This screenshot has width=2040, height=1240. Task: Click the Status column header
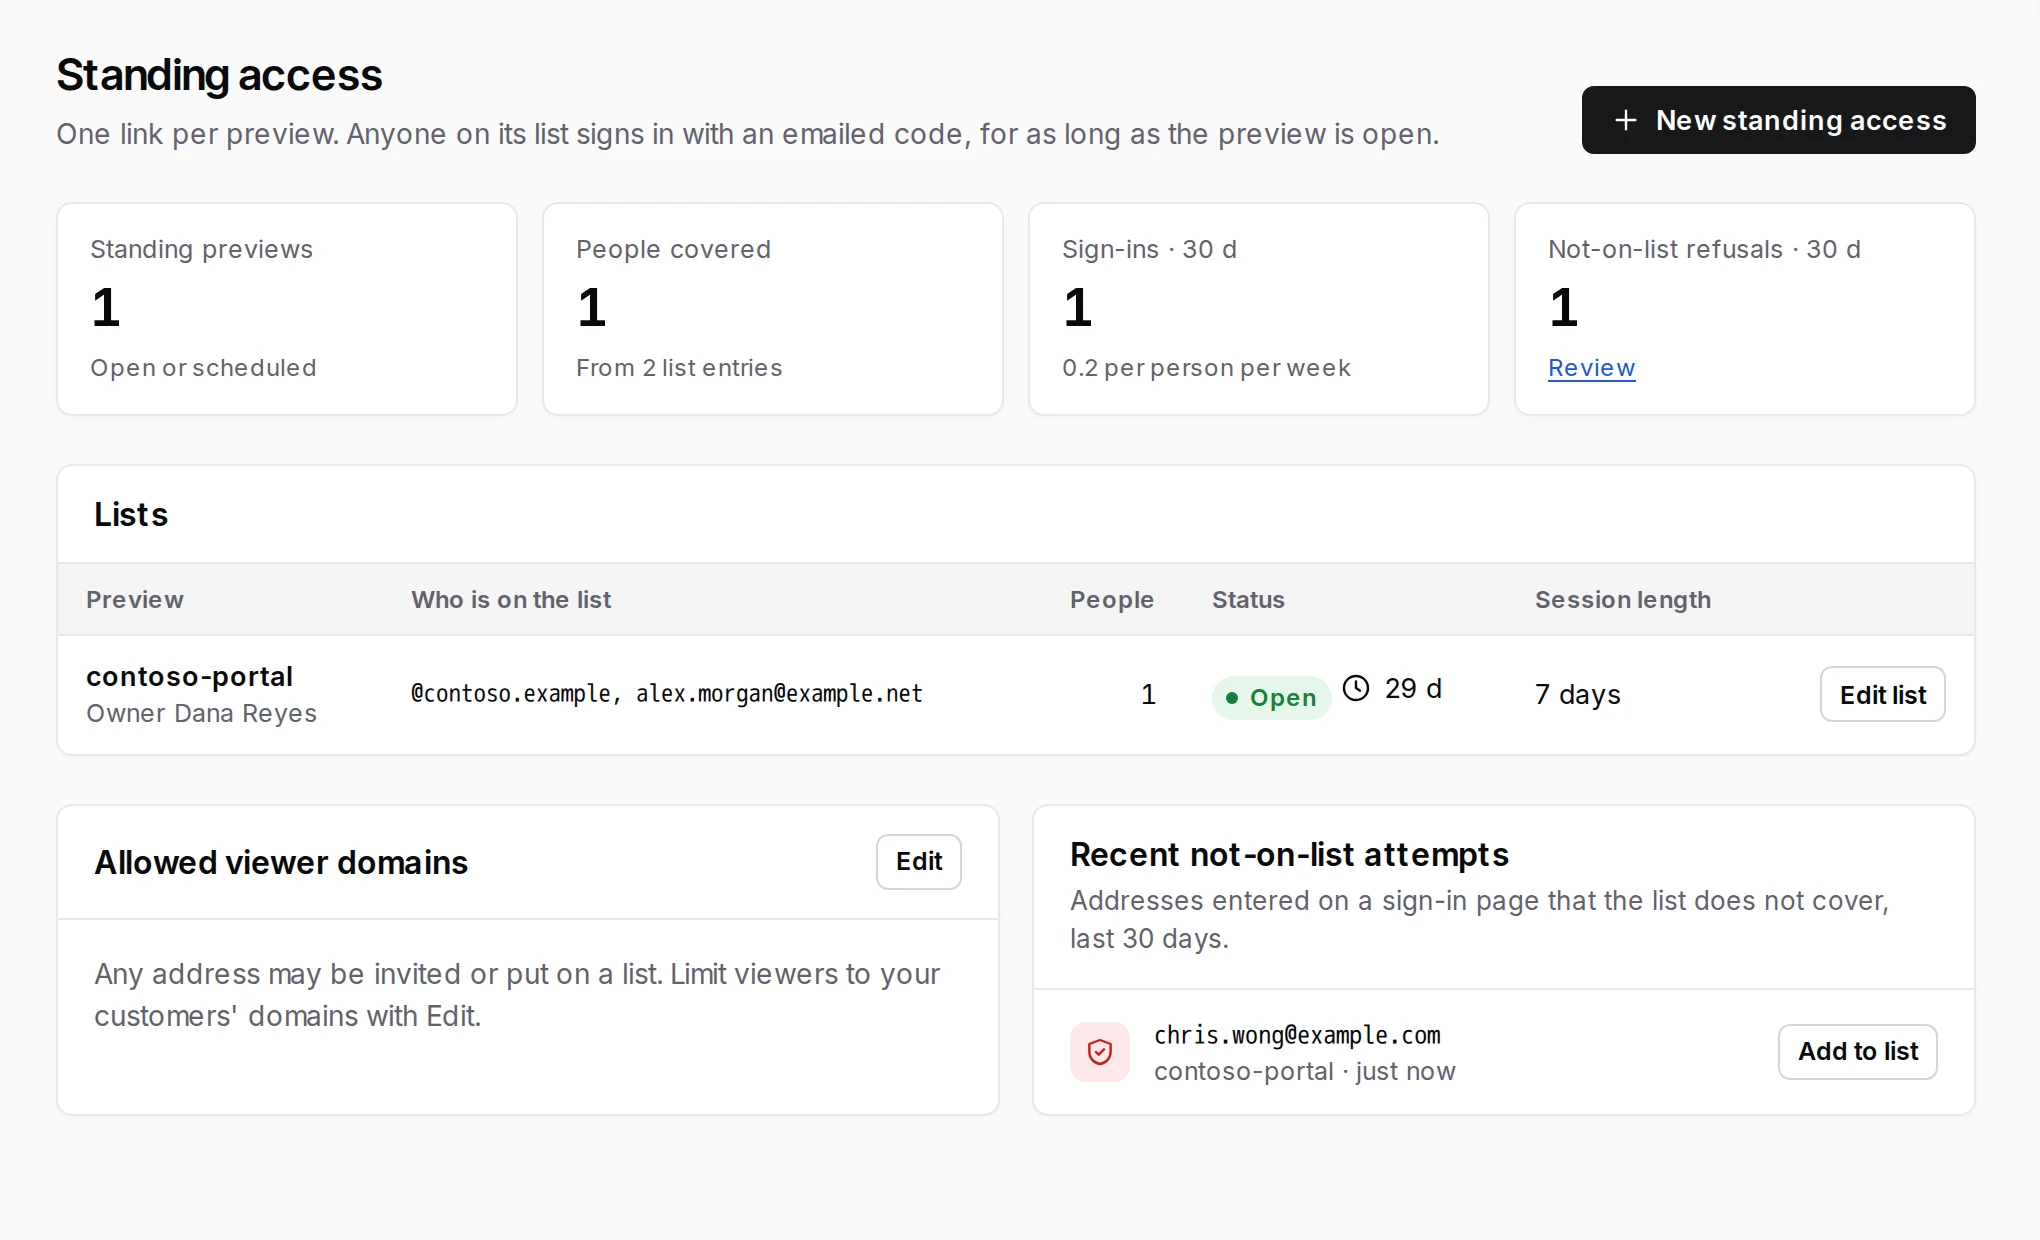point(1248,599)
